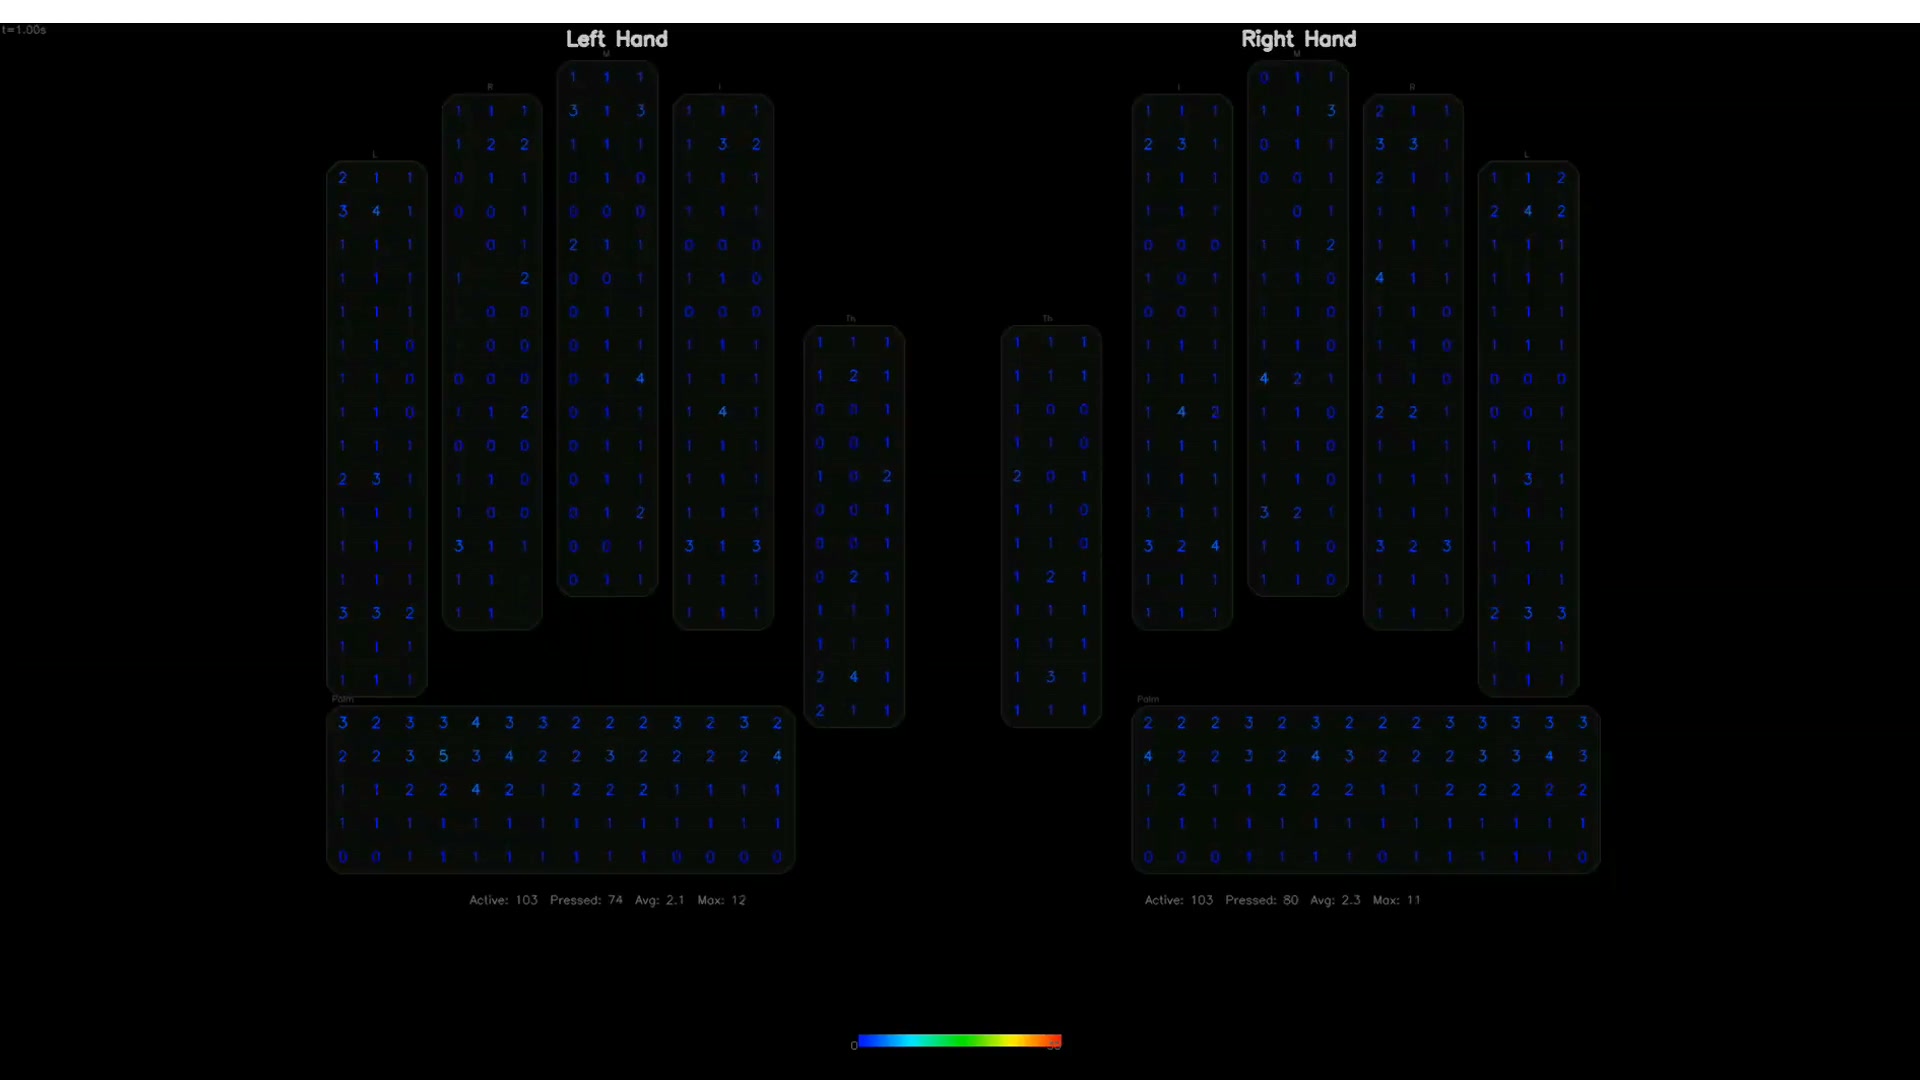The height and width of the screenshot is (1080, 1920).
Task: Click the left hand 'Max: 12' readout
Action: coord(721,900)
